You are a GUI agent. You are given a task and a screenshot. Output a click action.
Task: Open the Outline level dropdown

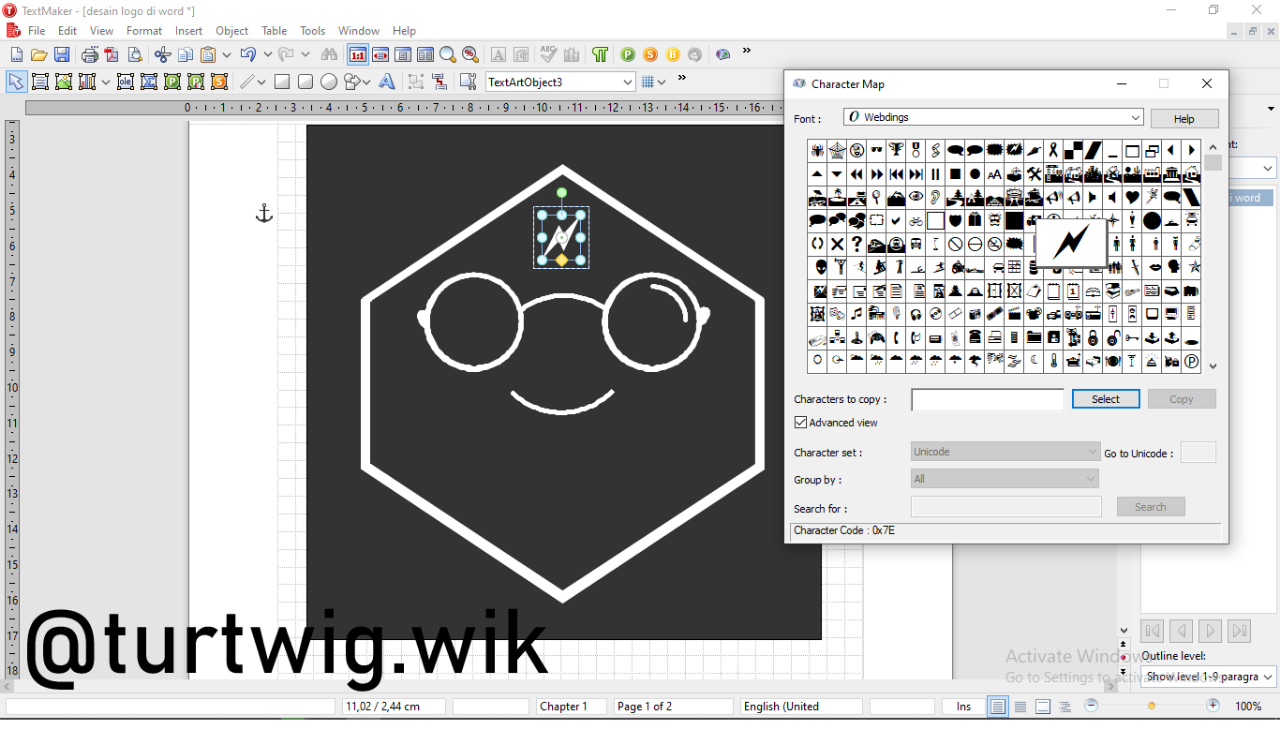pyautogui.click(x=1209, y=677)
